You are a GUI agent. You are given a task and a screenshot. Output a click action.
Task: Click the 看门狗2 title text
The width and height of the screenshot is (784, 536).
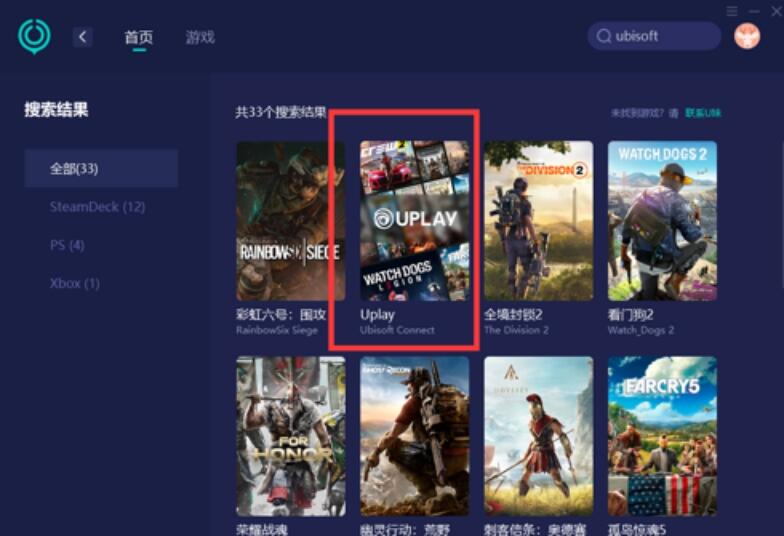pos(630,314)
